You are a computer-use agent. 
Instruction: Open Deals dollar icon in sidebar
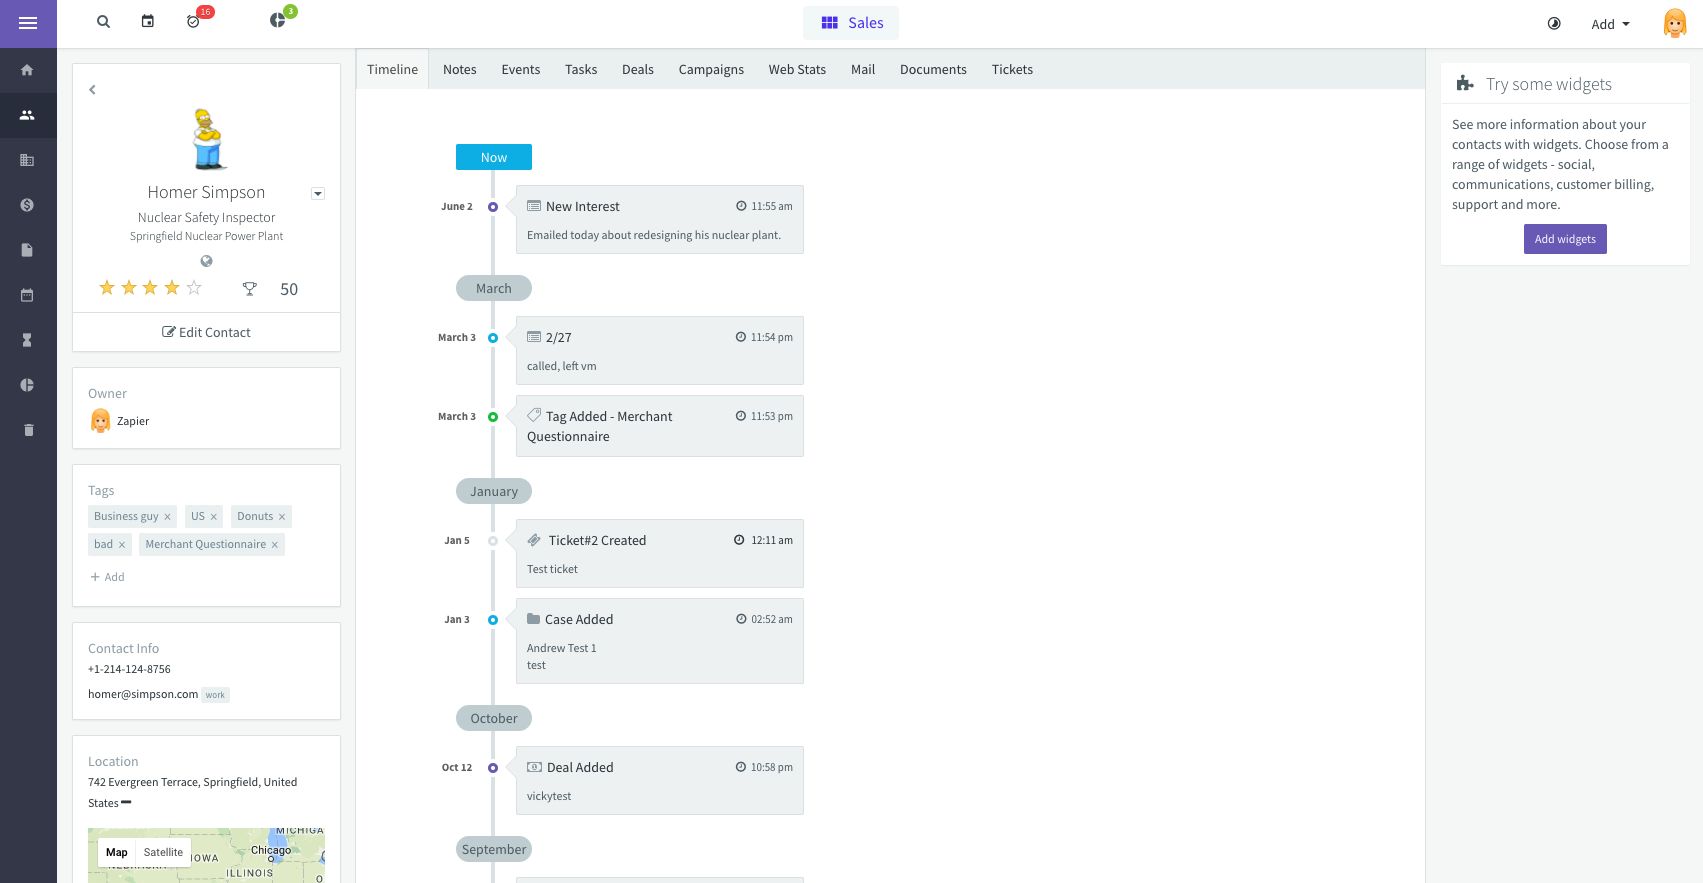(27, 205)
